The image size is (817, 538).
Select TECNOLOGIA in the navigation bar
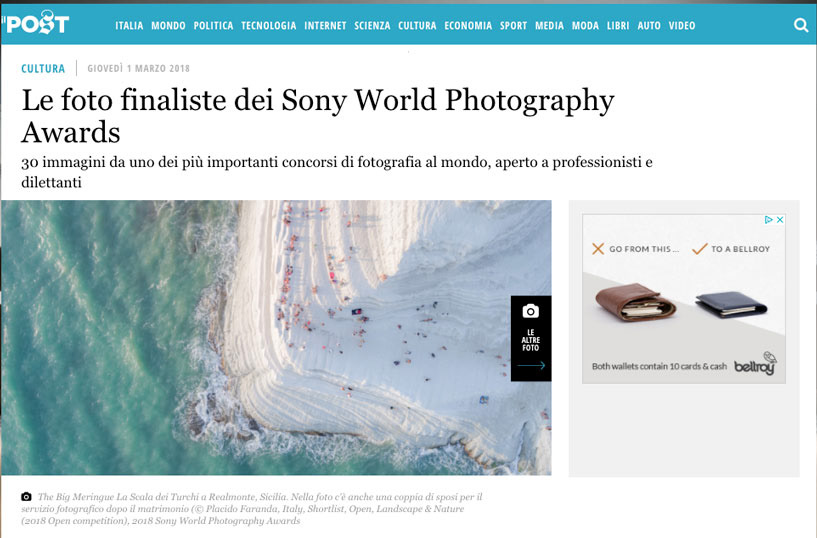(268, 26)
